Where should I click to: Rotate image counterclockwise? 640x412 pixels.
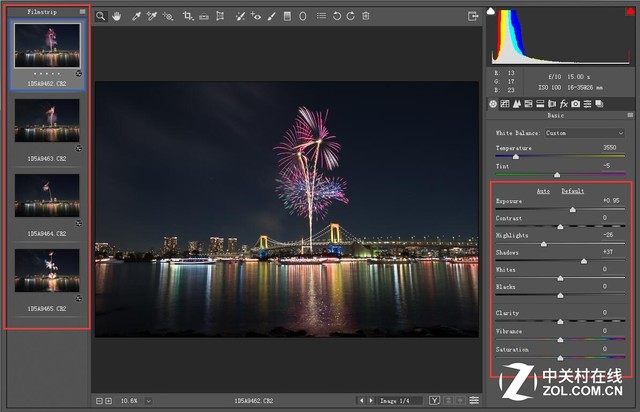337,16
